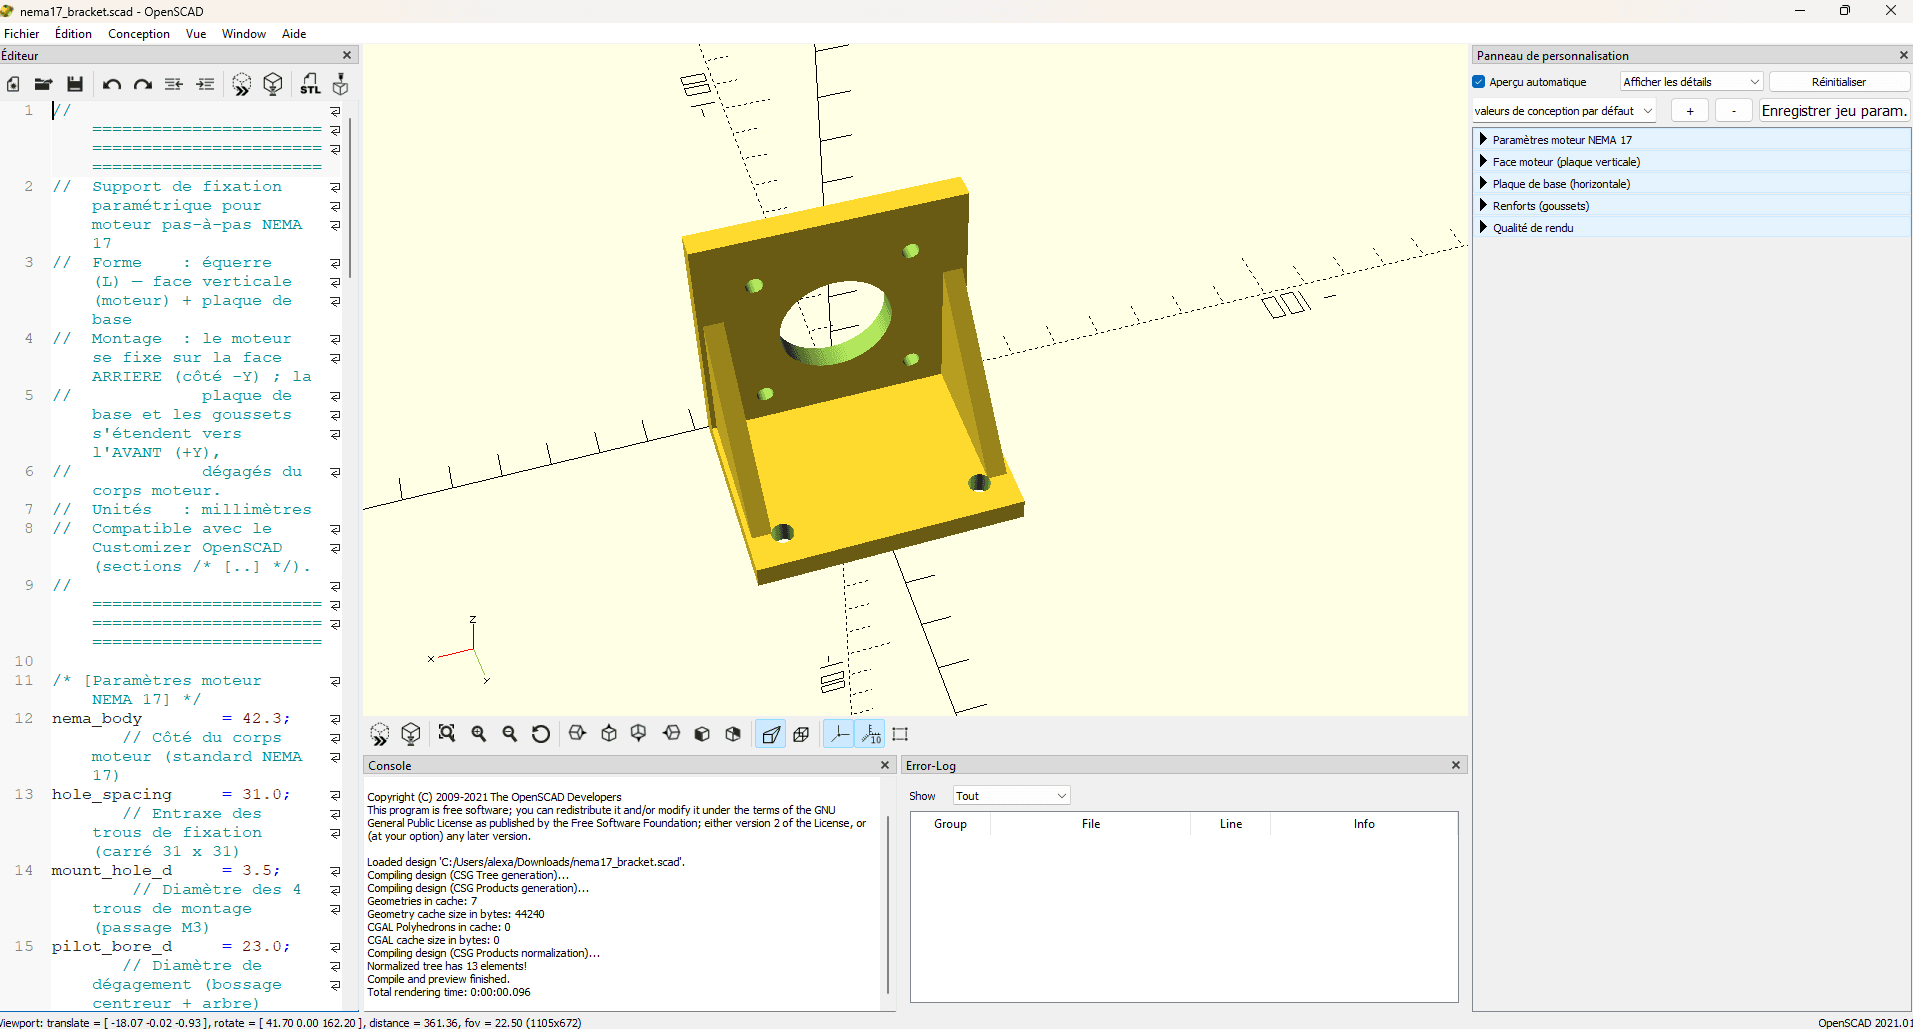This screenshot has width=1913, height=1029.
Task: Click the Group column header in Error-Log
Action: click(x=950, y=824)
